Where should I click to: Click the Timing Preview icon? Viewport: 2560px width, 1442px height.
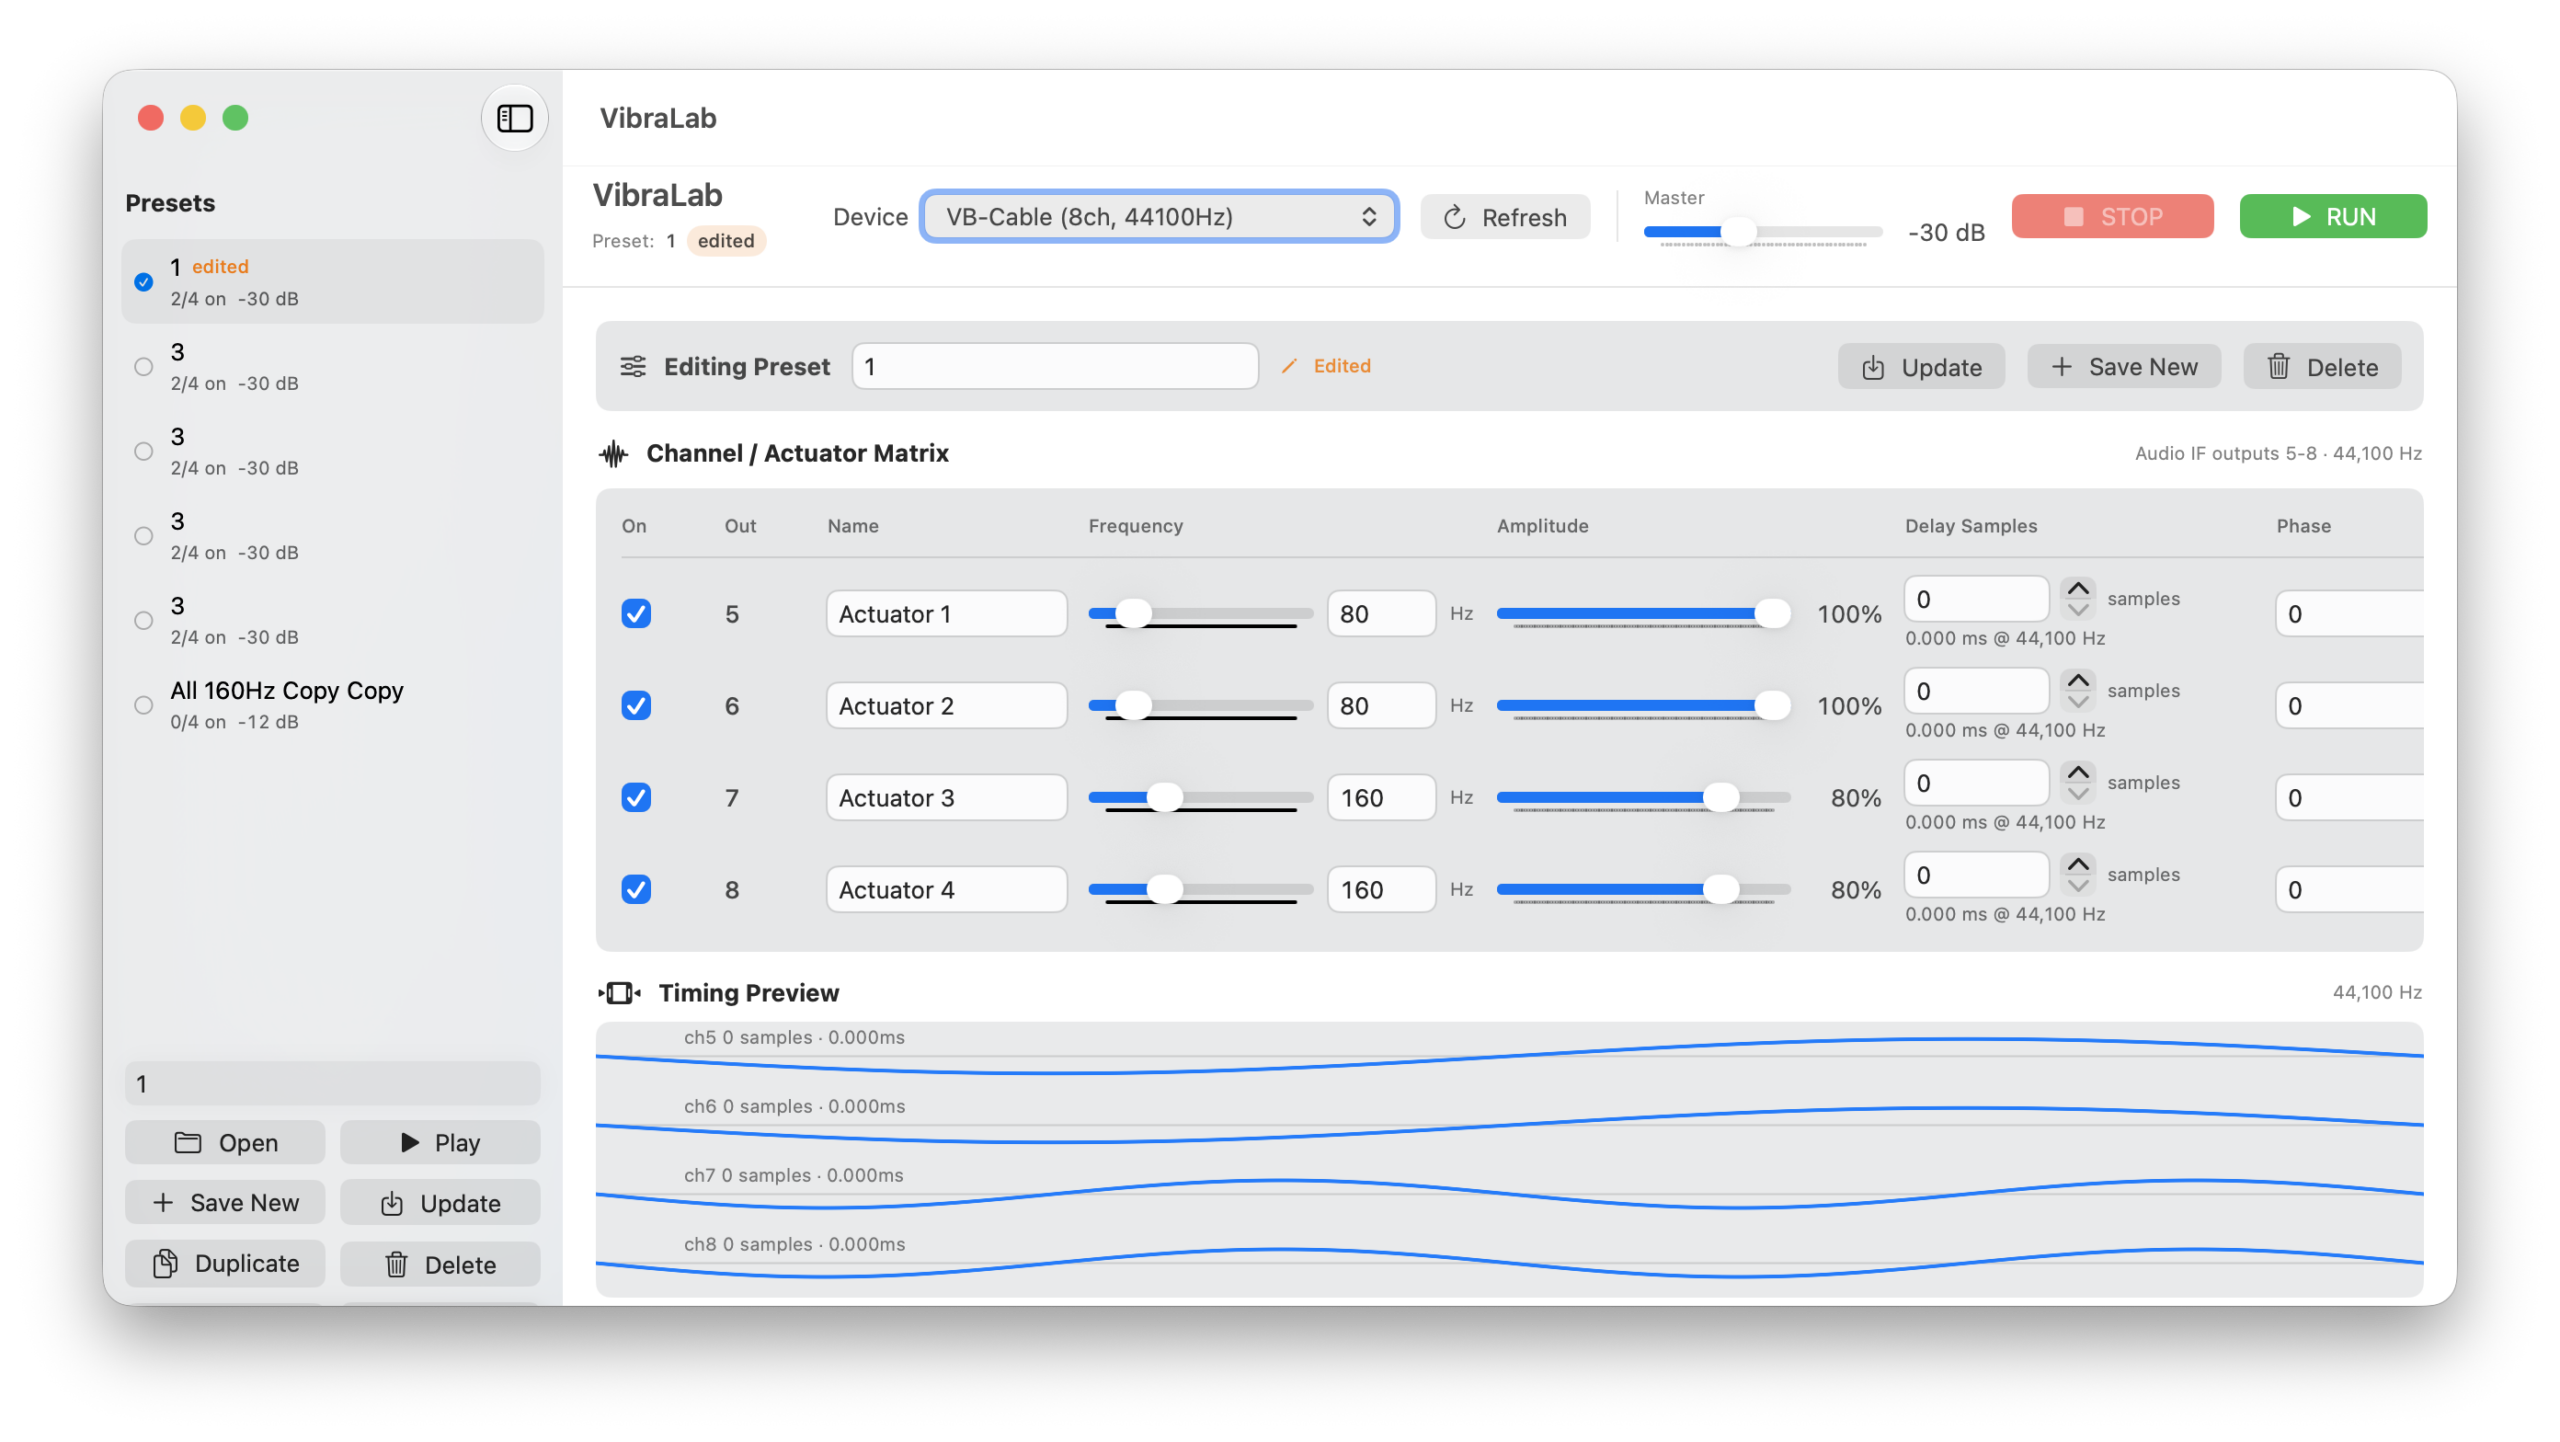coord(619,992)
